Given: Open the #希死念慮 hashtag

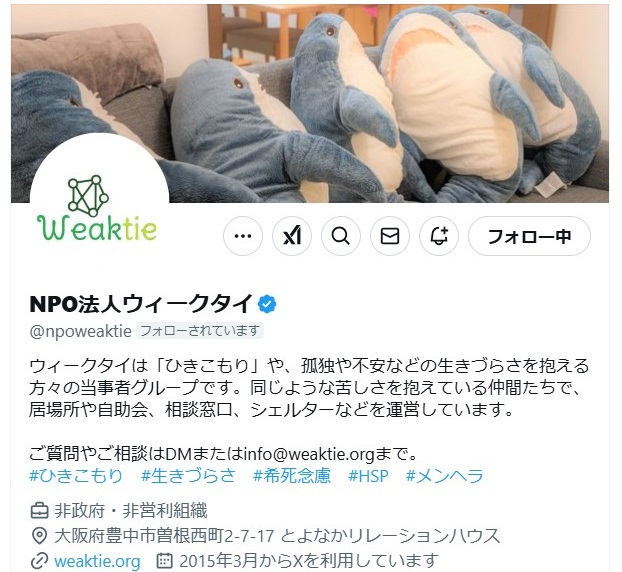Looking at the screenshot, I should (x=292, y=476).
